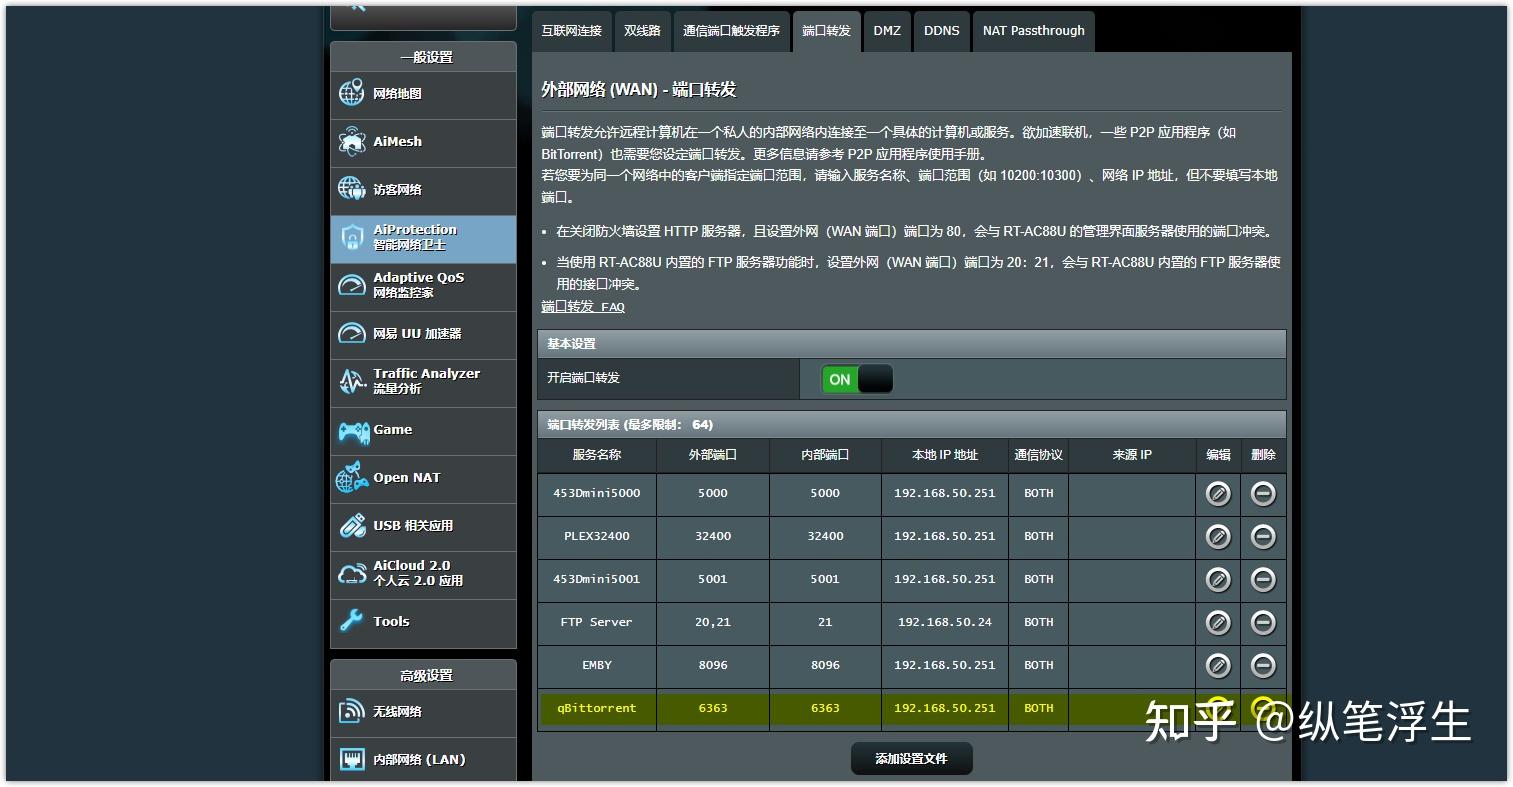Switch to DDNS tab
The height and width of the screenshot is (787, 1513).
[x=942, y=31]
